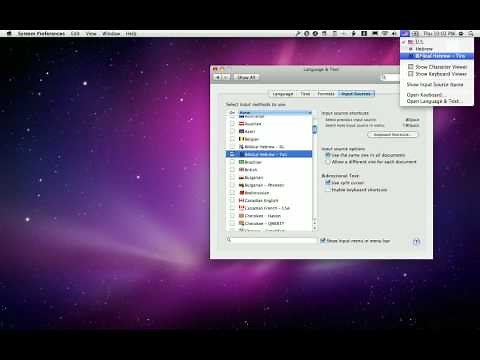This screenshot has height=360, width=480.
Task: Click the Azeri flag icon in list
Action: pyautogui.click(x=241, y=131)
